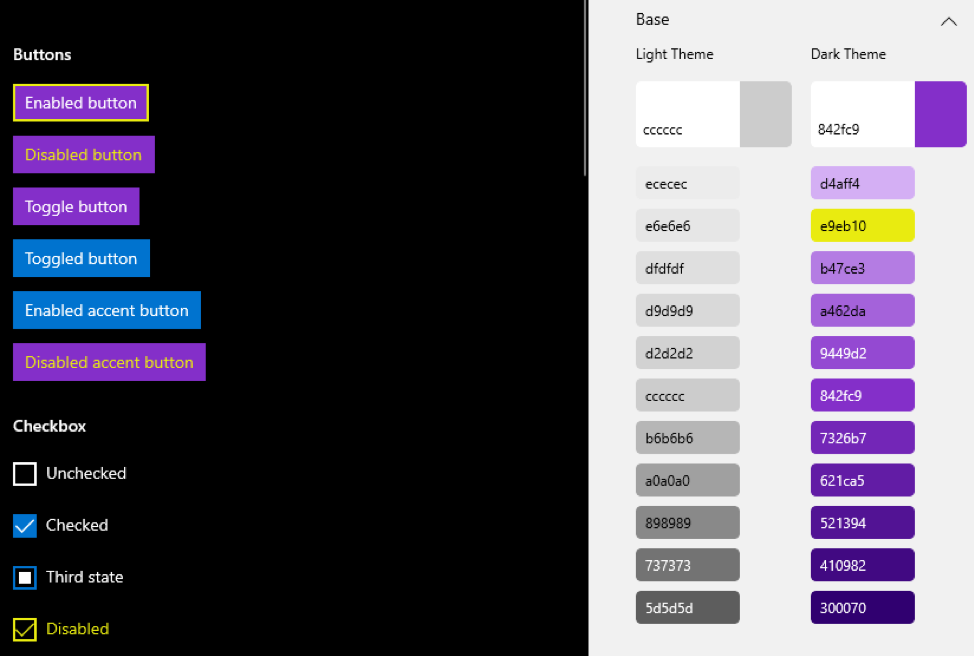Click the Dark Theme column heading

(x=849, y=54)
